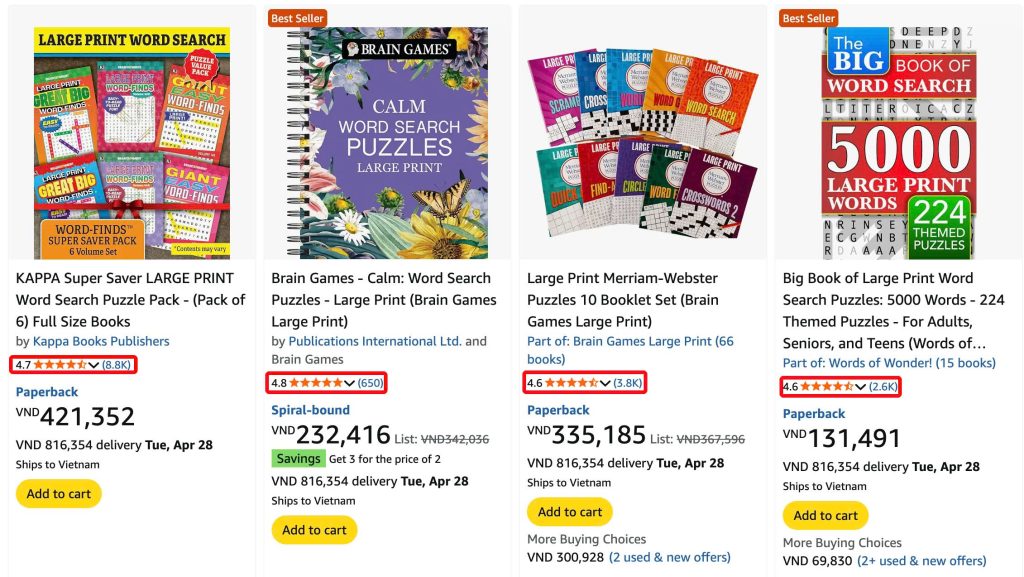Select the Spiral-bound format link
Image resolution: width=1024 pixels, height=577 pixels.
(311, 410)
